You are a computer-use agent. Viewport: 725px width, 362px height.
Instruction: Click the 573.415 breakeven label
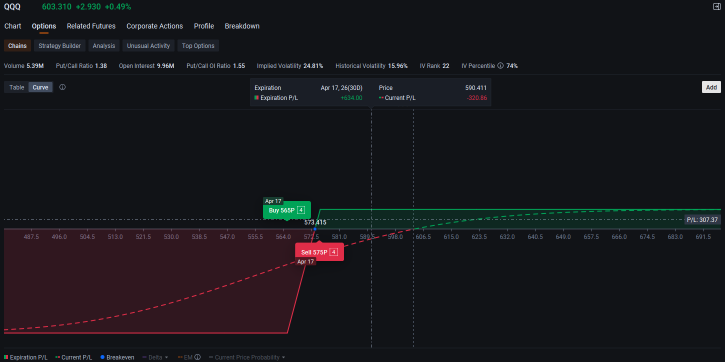(315, 222)
